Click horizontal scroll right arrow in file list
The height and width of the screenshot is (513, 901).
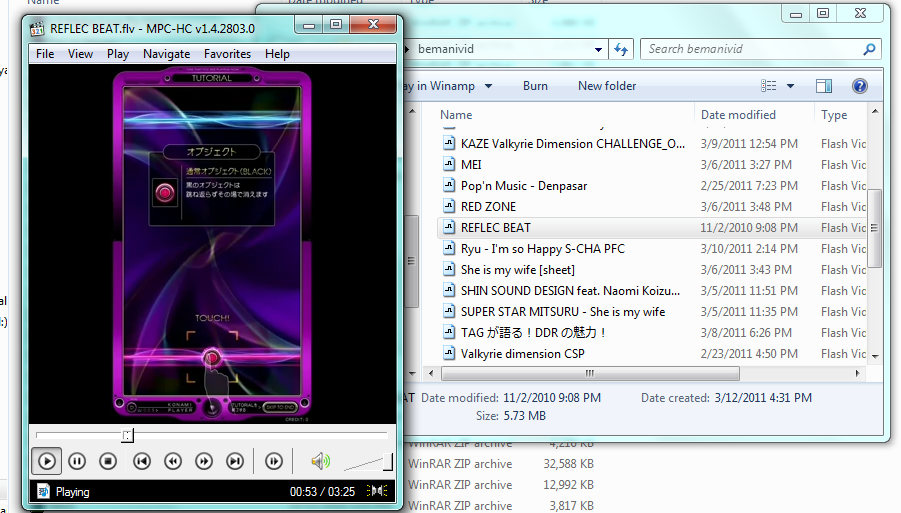(x=857, y=373)
